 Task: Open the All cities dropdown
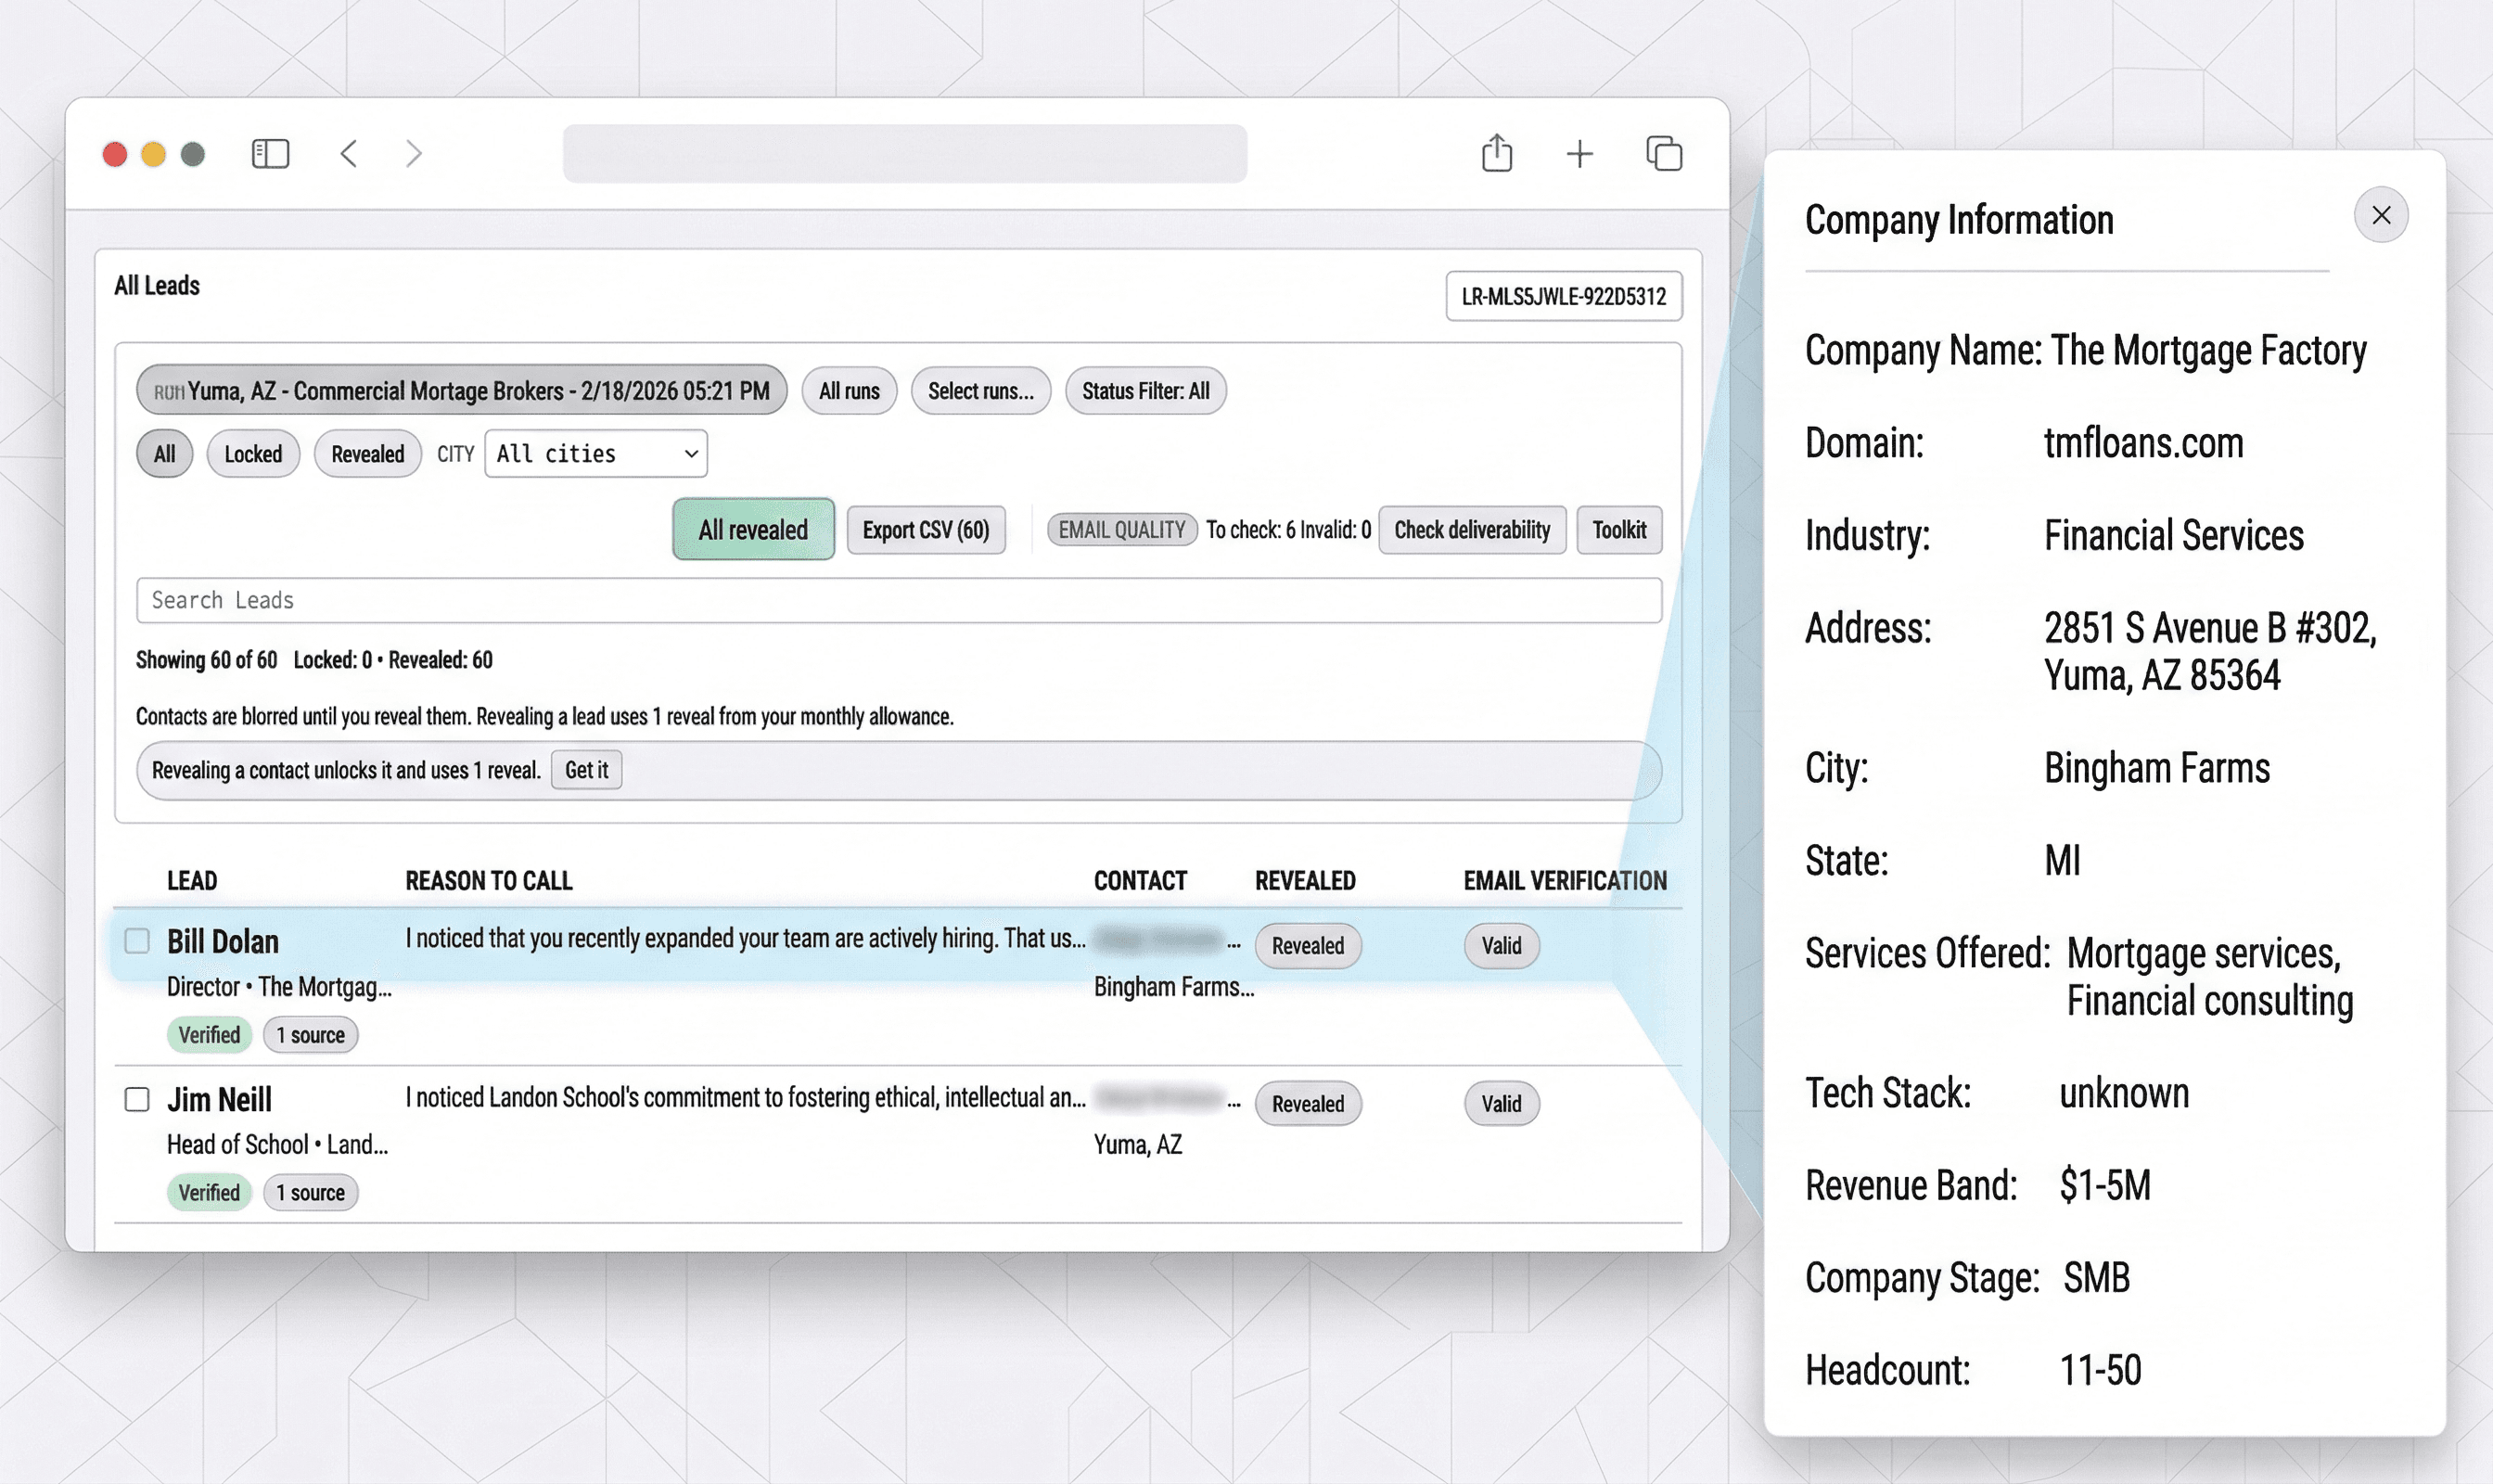pyautogui.click(x=595, y=454)
